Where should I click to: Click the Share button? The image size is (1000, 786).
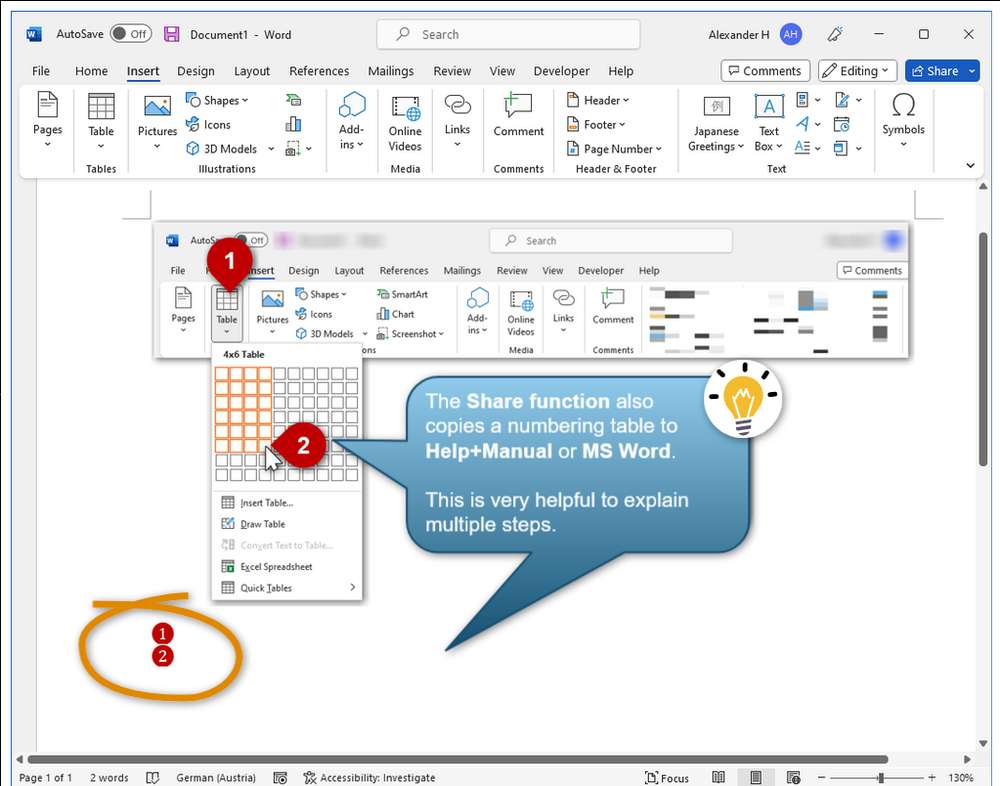935,71
